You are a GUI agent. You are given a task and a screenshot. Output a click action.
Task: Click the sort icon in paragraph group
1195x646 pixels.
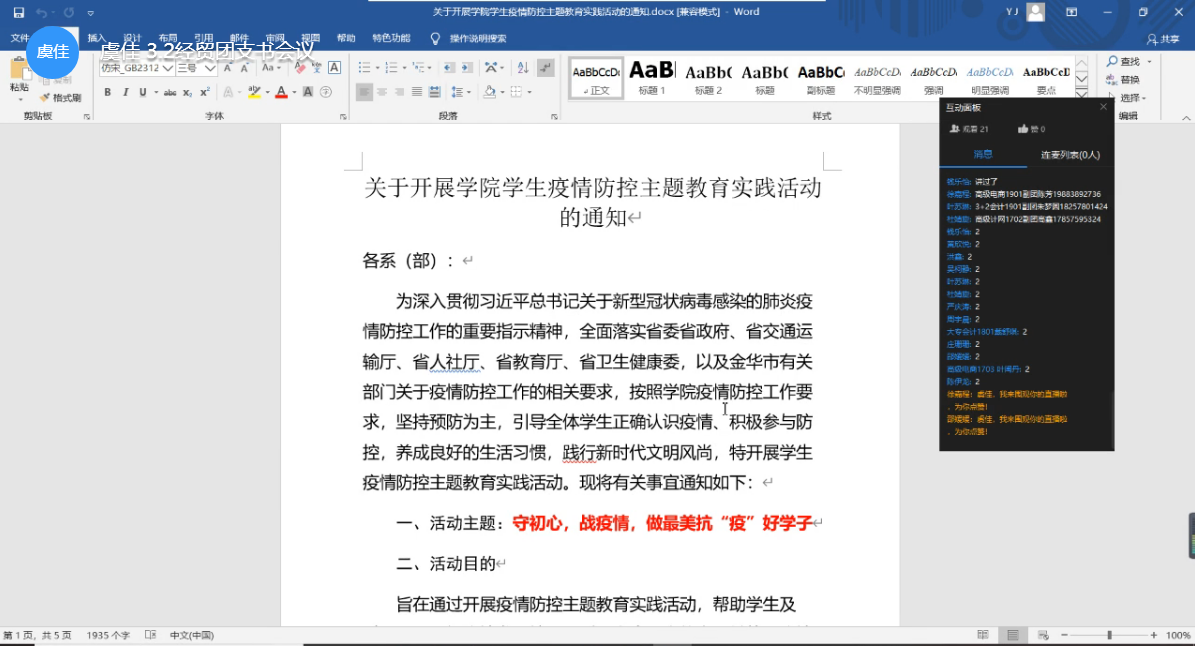coord(521,68)
